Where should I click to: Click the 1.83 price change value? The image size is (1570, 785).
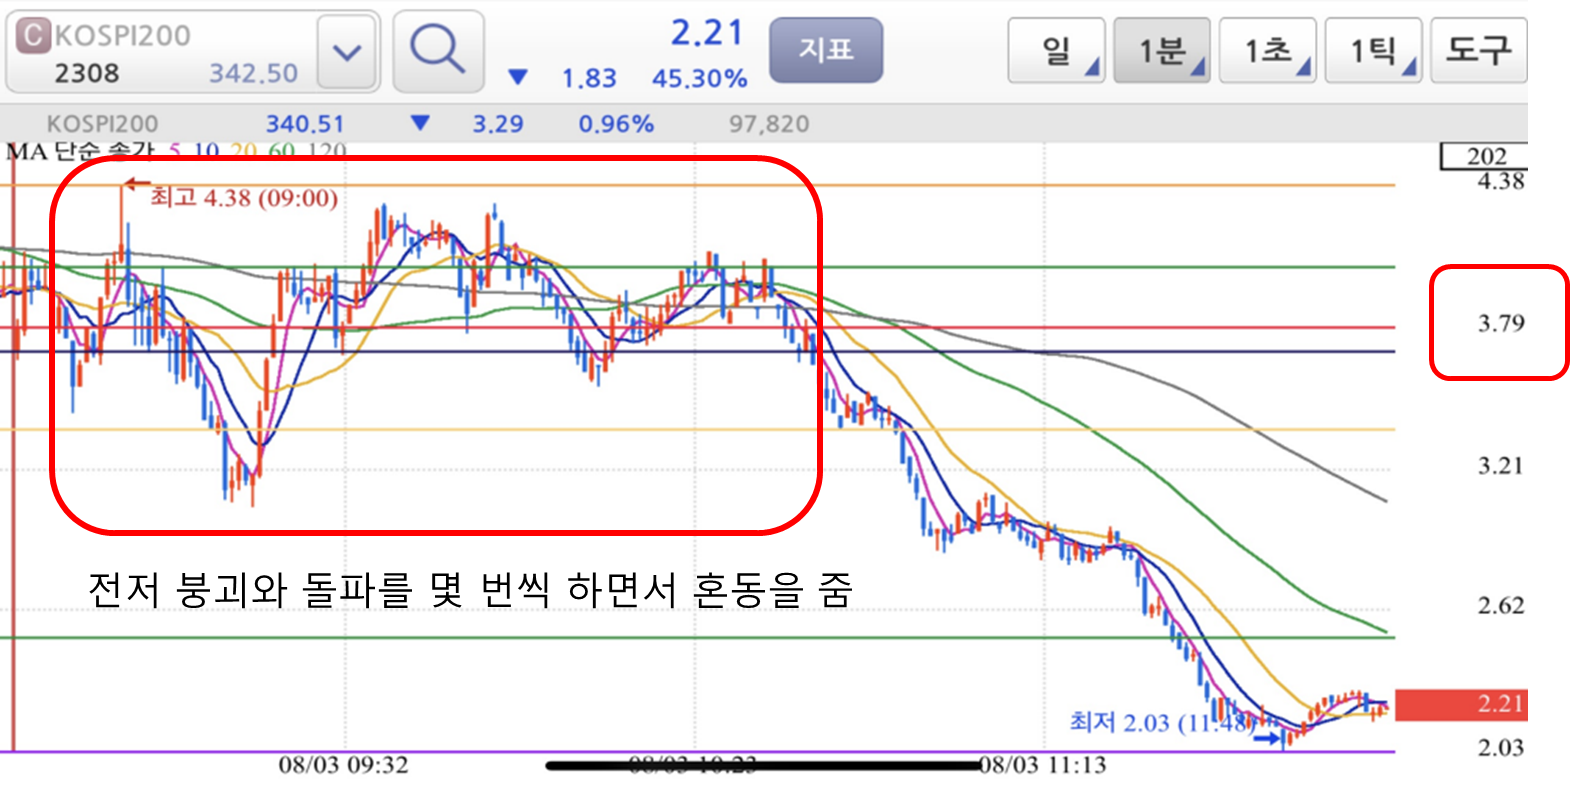[x=589, y=78]
